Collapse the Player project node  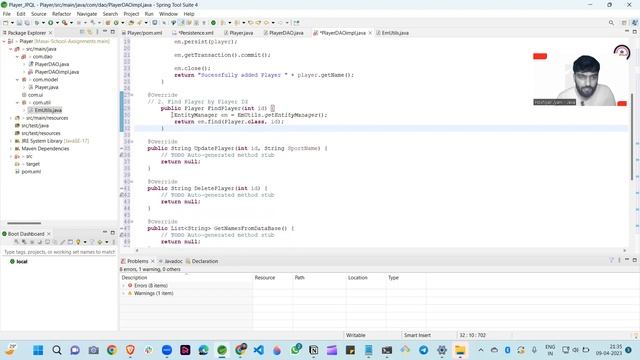[x=4, y=41]
